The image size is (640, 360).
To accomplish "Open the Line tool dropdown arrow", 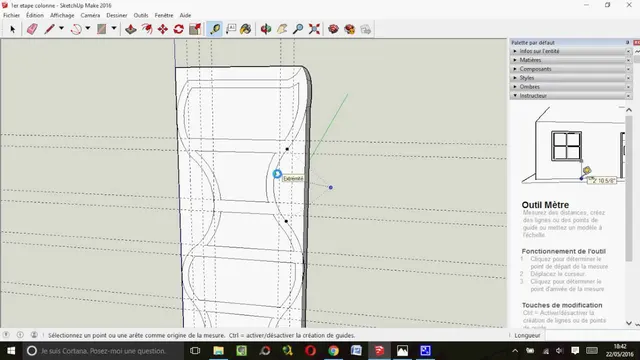I will tap(61, 29).
